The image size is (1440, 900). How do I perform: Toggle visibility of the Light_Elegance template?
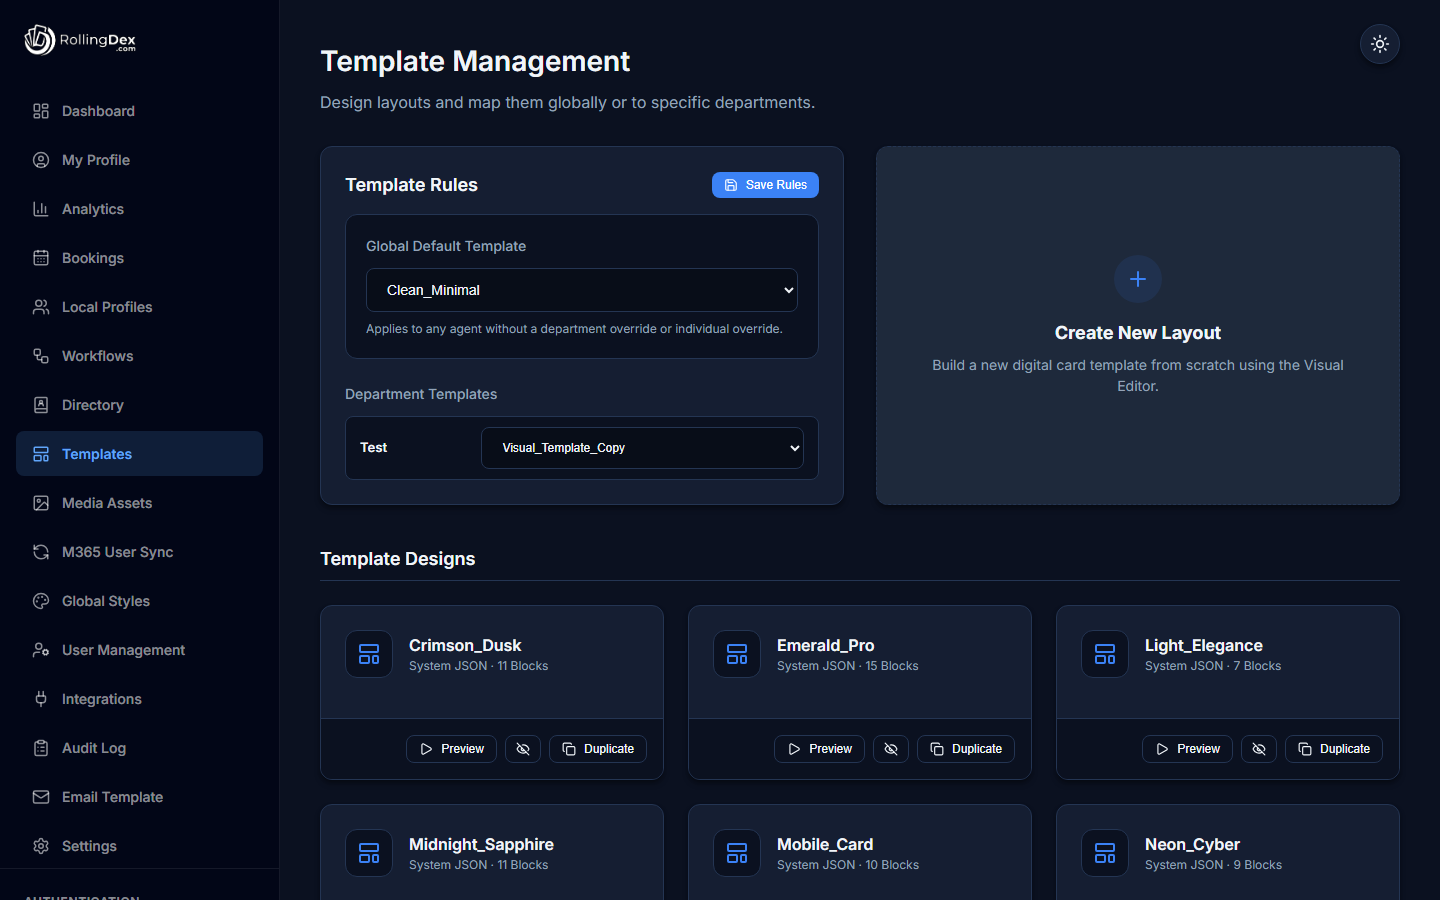pyautogui.click(x=1259, y=749)
